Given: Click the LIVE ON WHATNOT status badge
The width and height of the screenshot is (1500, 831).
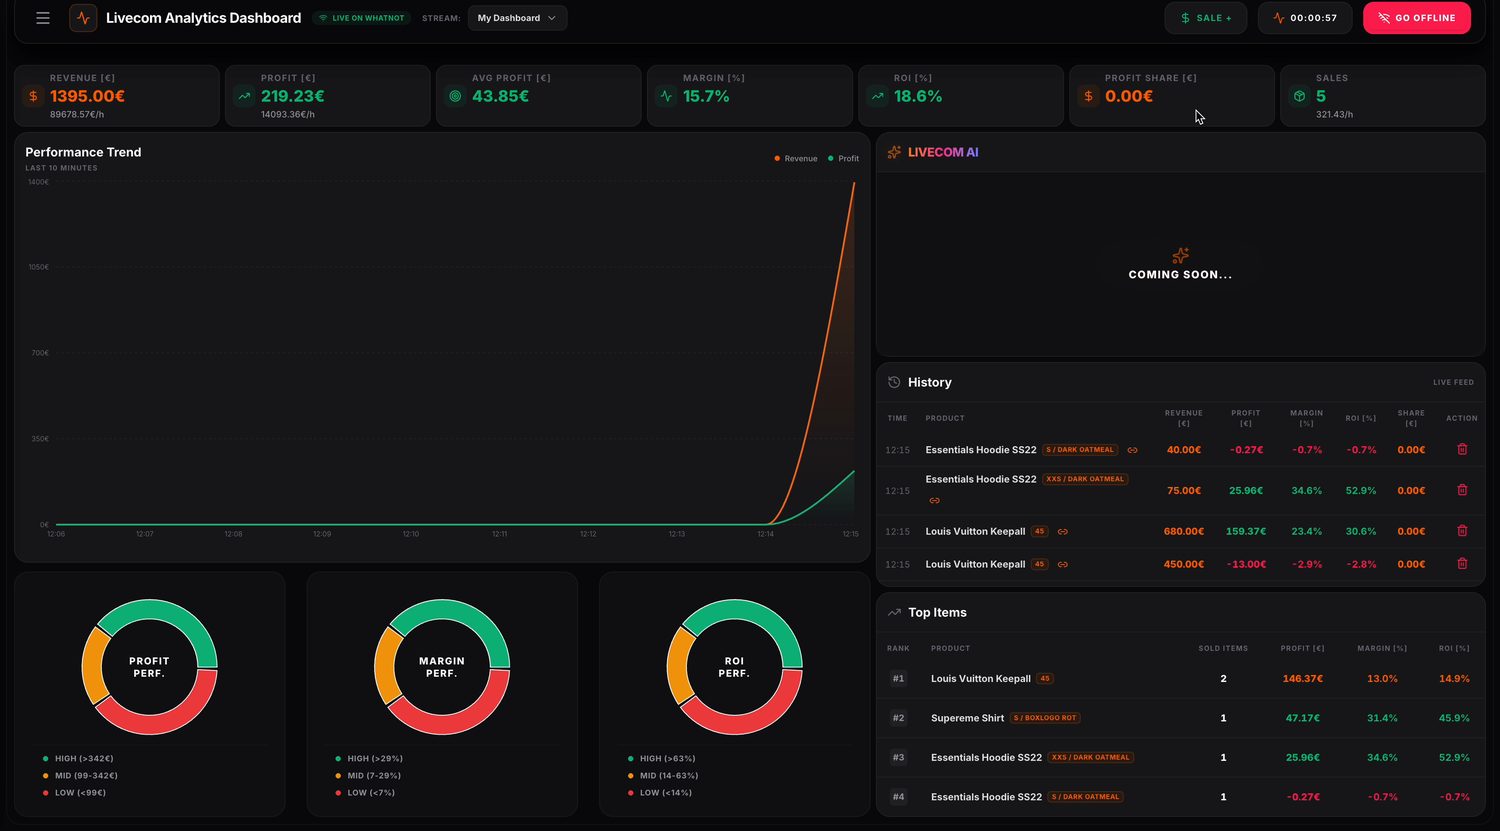Looking at the screenshot, I should pos(361,18).
